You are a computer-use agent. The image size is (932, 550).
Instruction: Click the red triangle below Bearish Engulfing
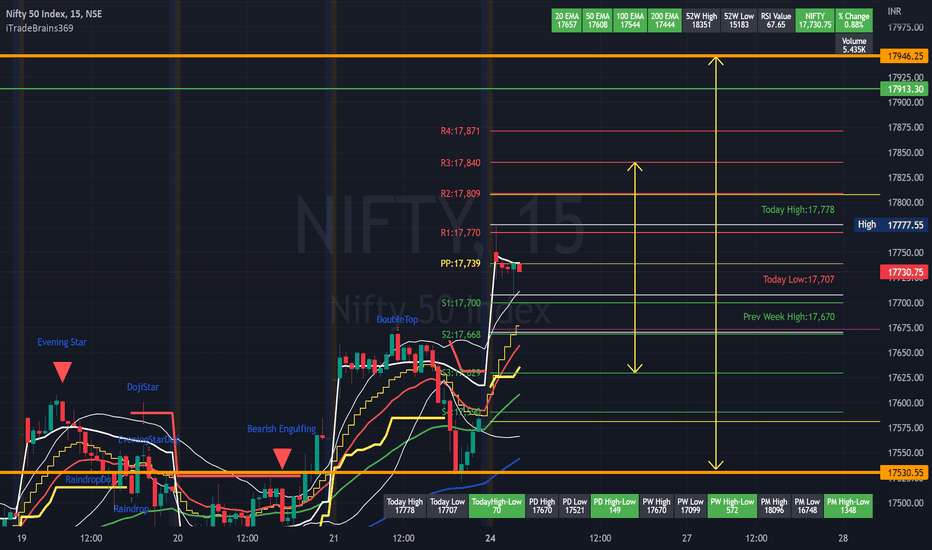[x=282, y=458]
